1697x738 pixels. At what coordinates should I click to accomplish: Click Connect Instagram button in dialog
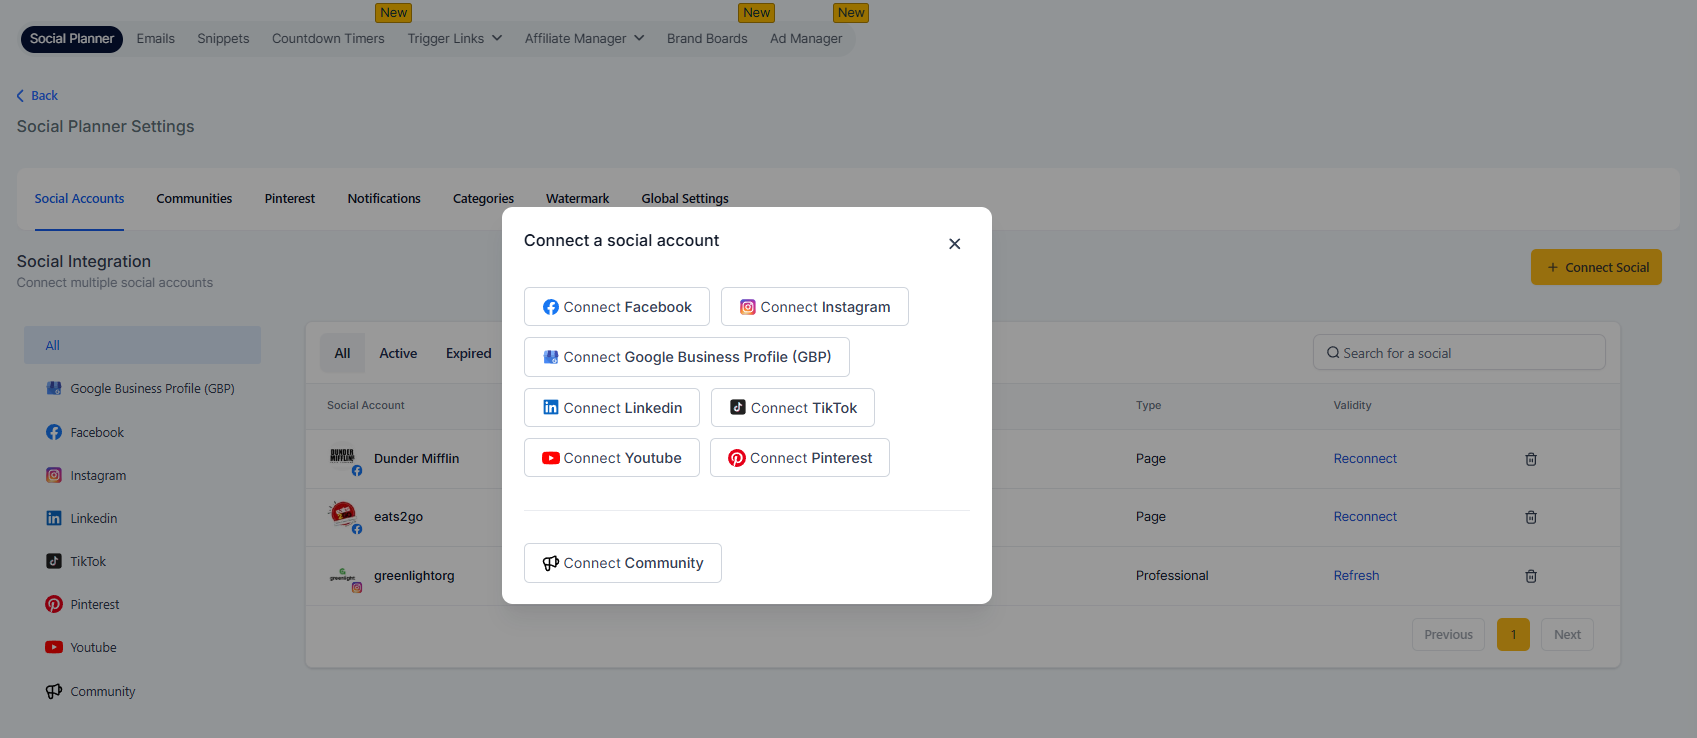pos(815,307)
